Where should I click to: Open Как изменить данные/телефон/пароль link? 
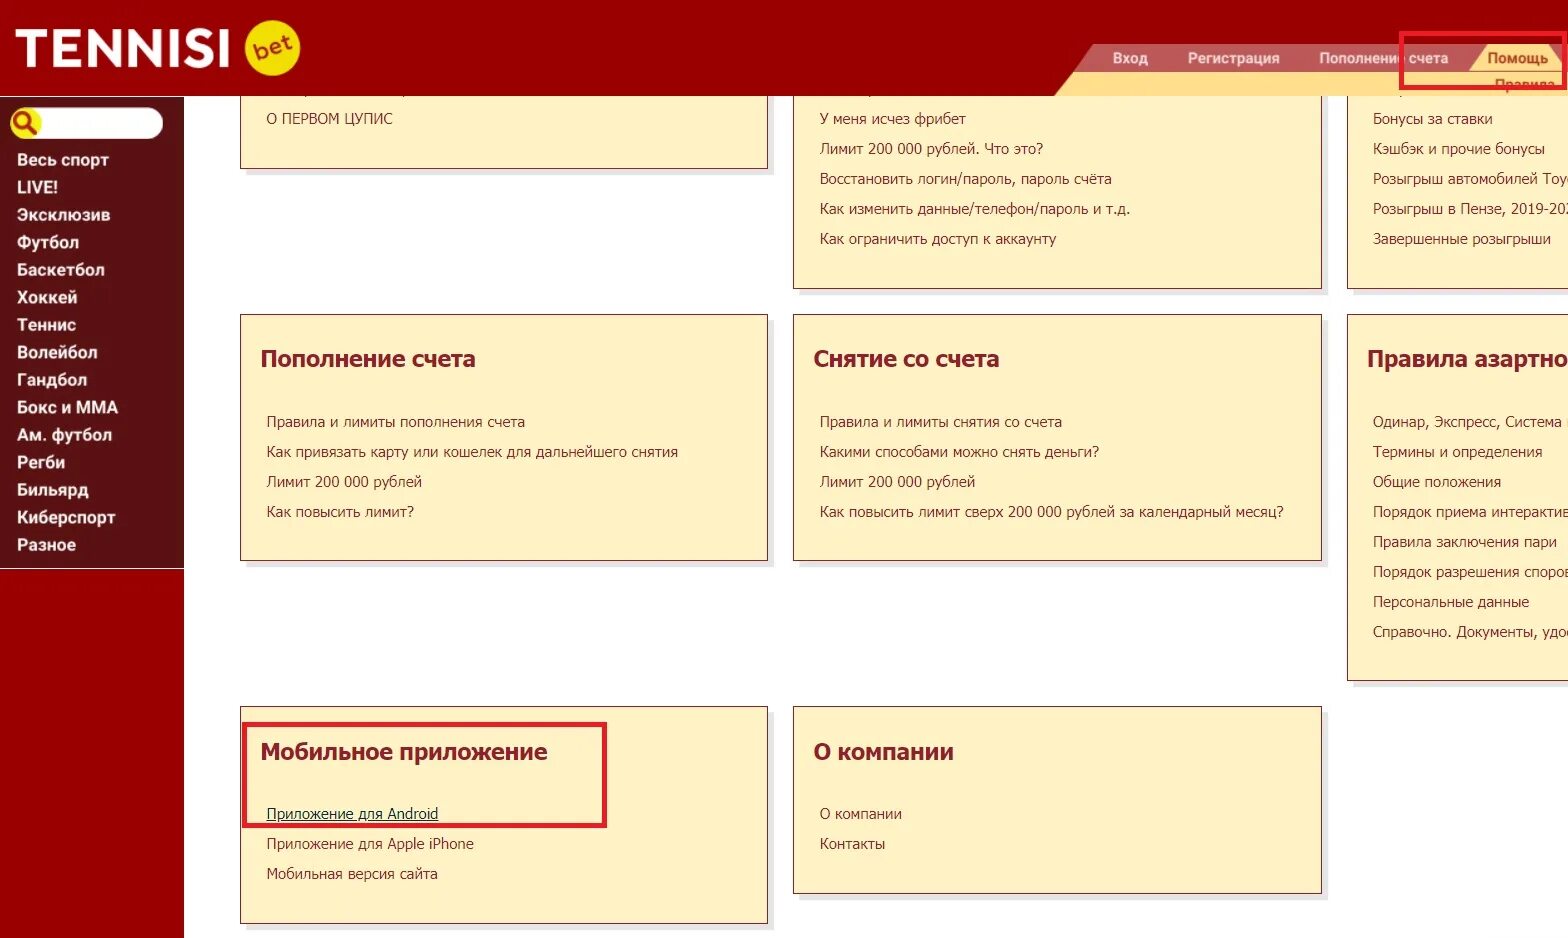(974, 208)
